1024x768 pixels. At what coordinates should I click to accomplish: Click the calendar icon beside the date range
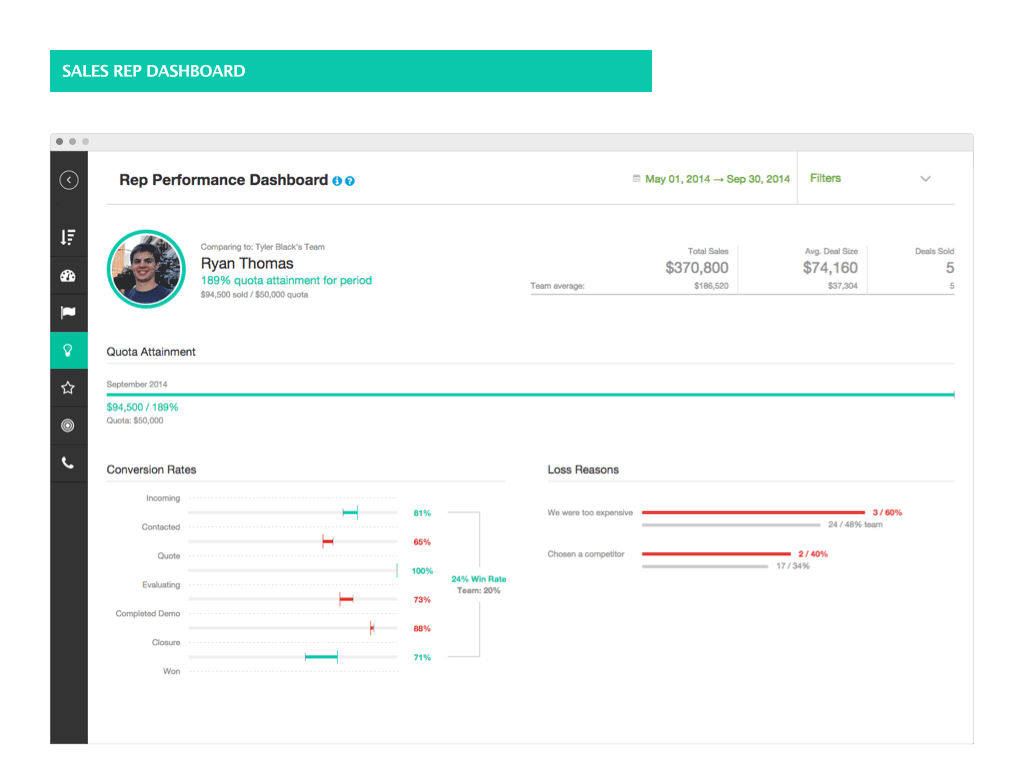point(637,177)
